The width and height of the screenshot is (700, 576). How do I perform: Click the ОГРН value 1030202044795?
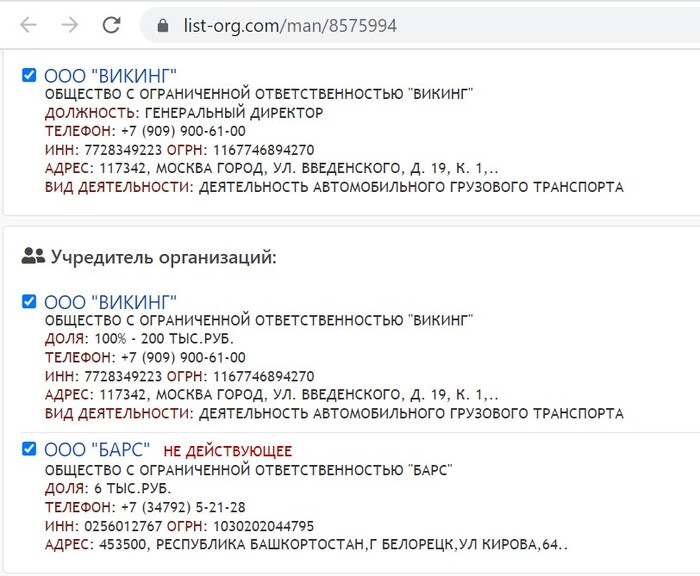click(x=263, y=526)
